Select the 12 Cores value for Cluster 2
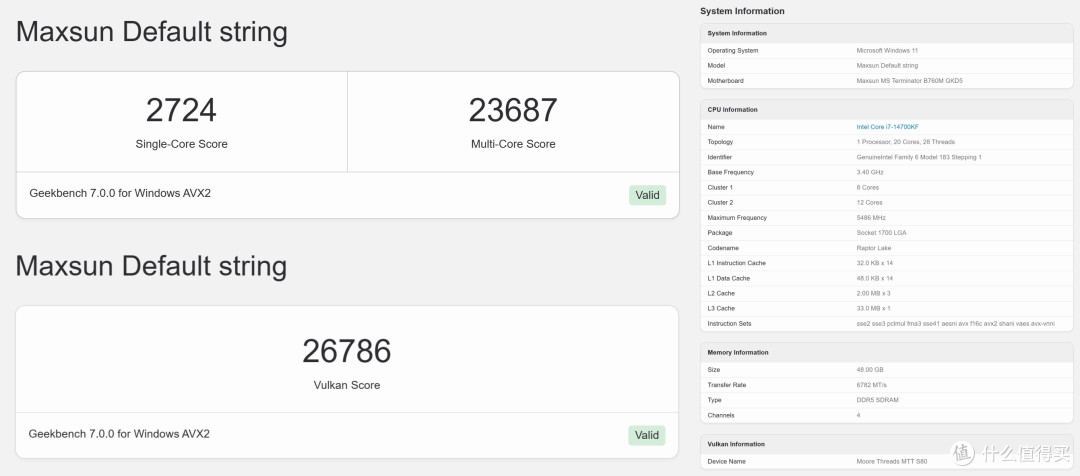The image size is (1080, 476). (869, 203)
